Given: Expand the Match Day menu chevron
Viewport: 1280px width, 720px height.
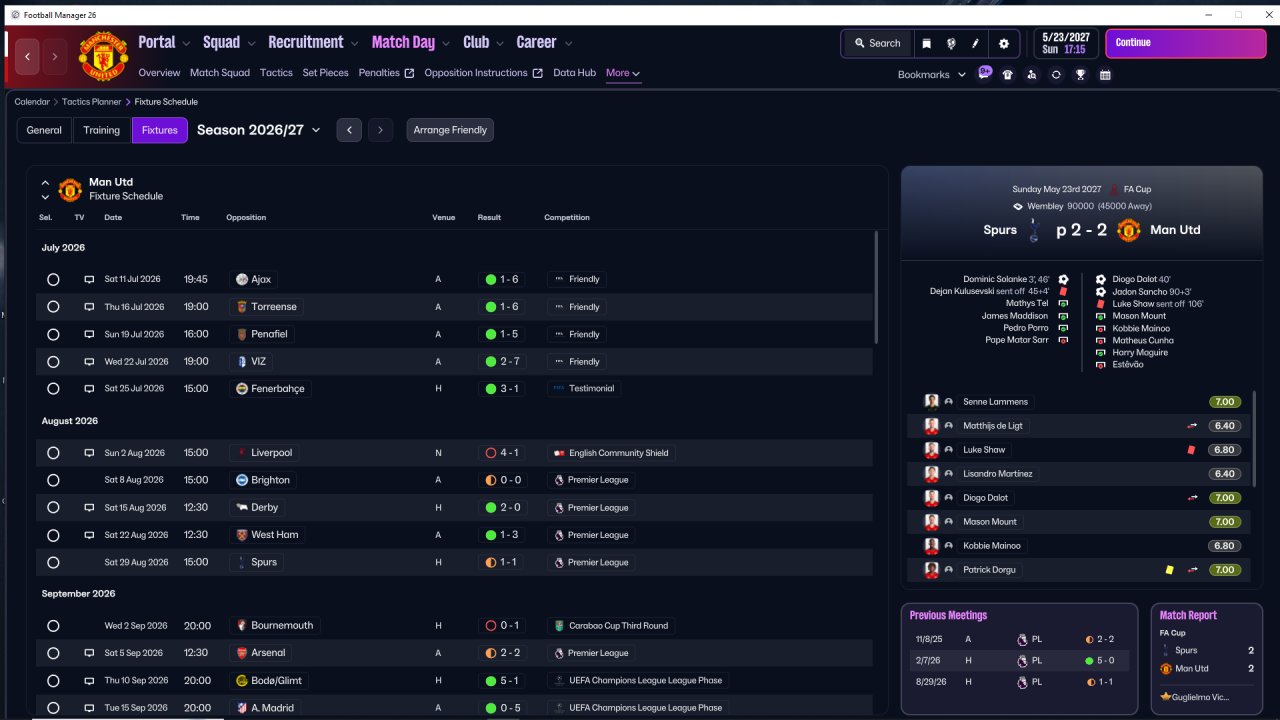Looking at the screenshot, I should pyautogui.click(x=446, y=43).
